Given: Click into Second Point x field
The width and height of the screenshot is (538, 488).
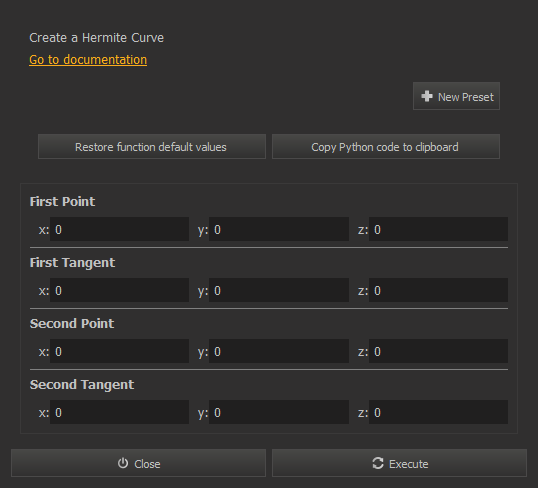Looking at the screenshot, I should click(x=119, y=351).
